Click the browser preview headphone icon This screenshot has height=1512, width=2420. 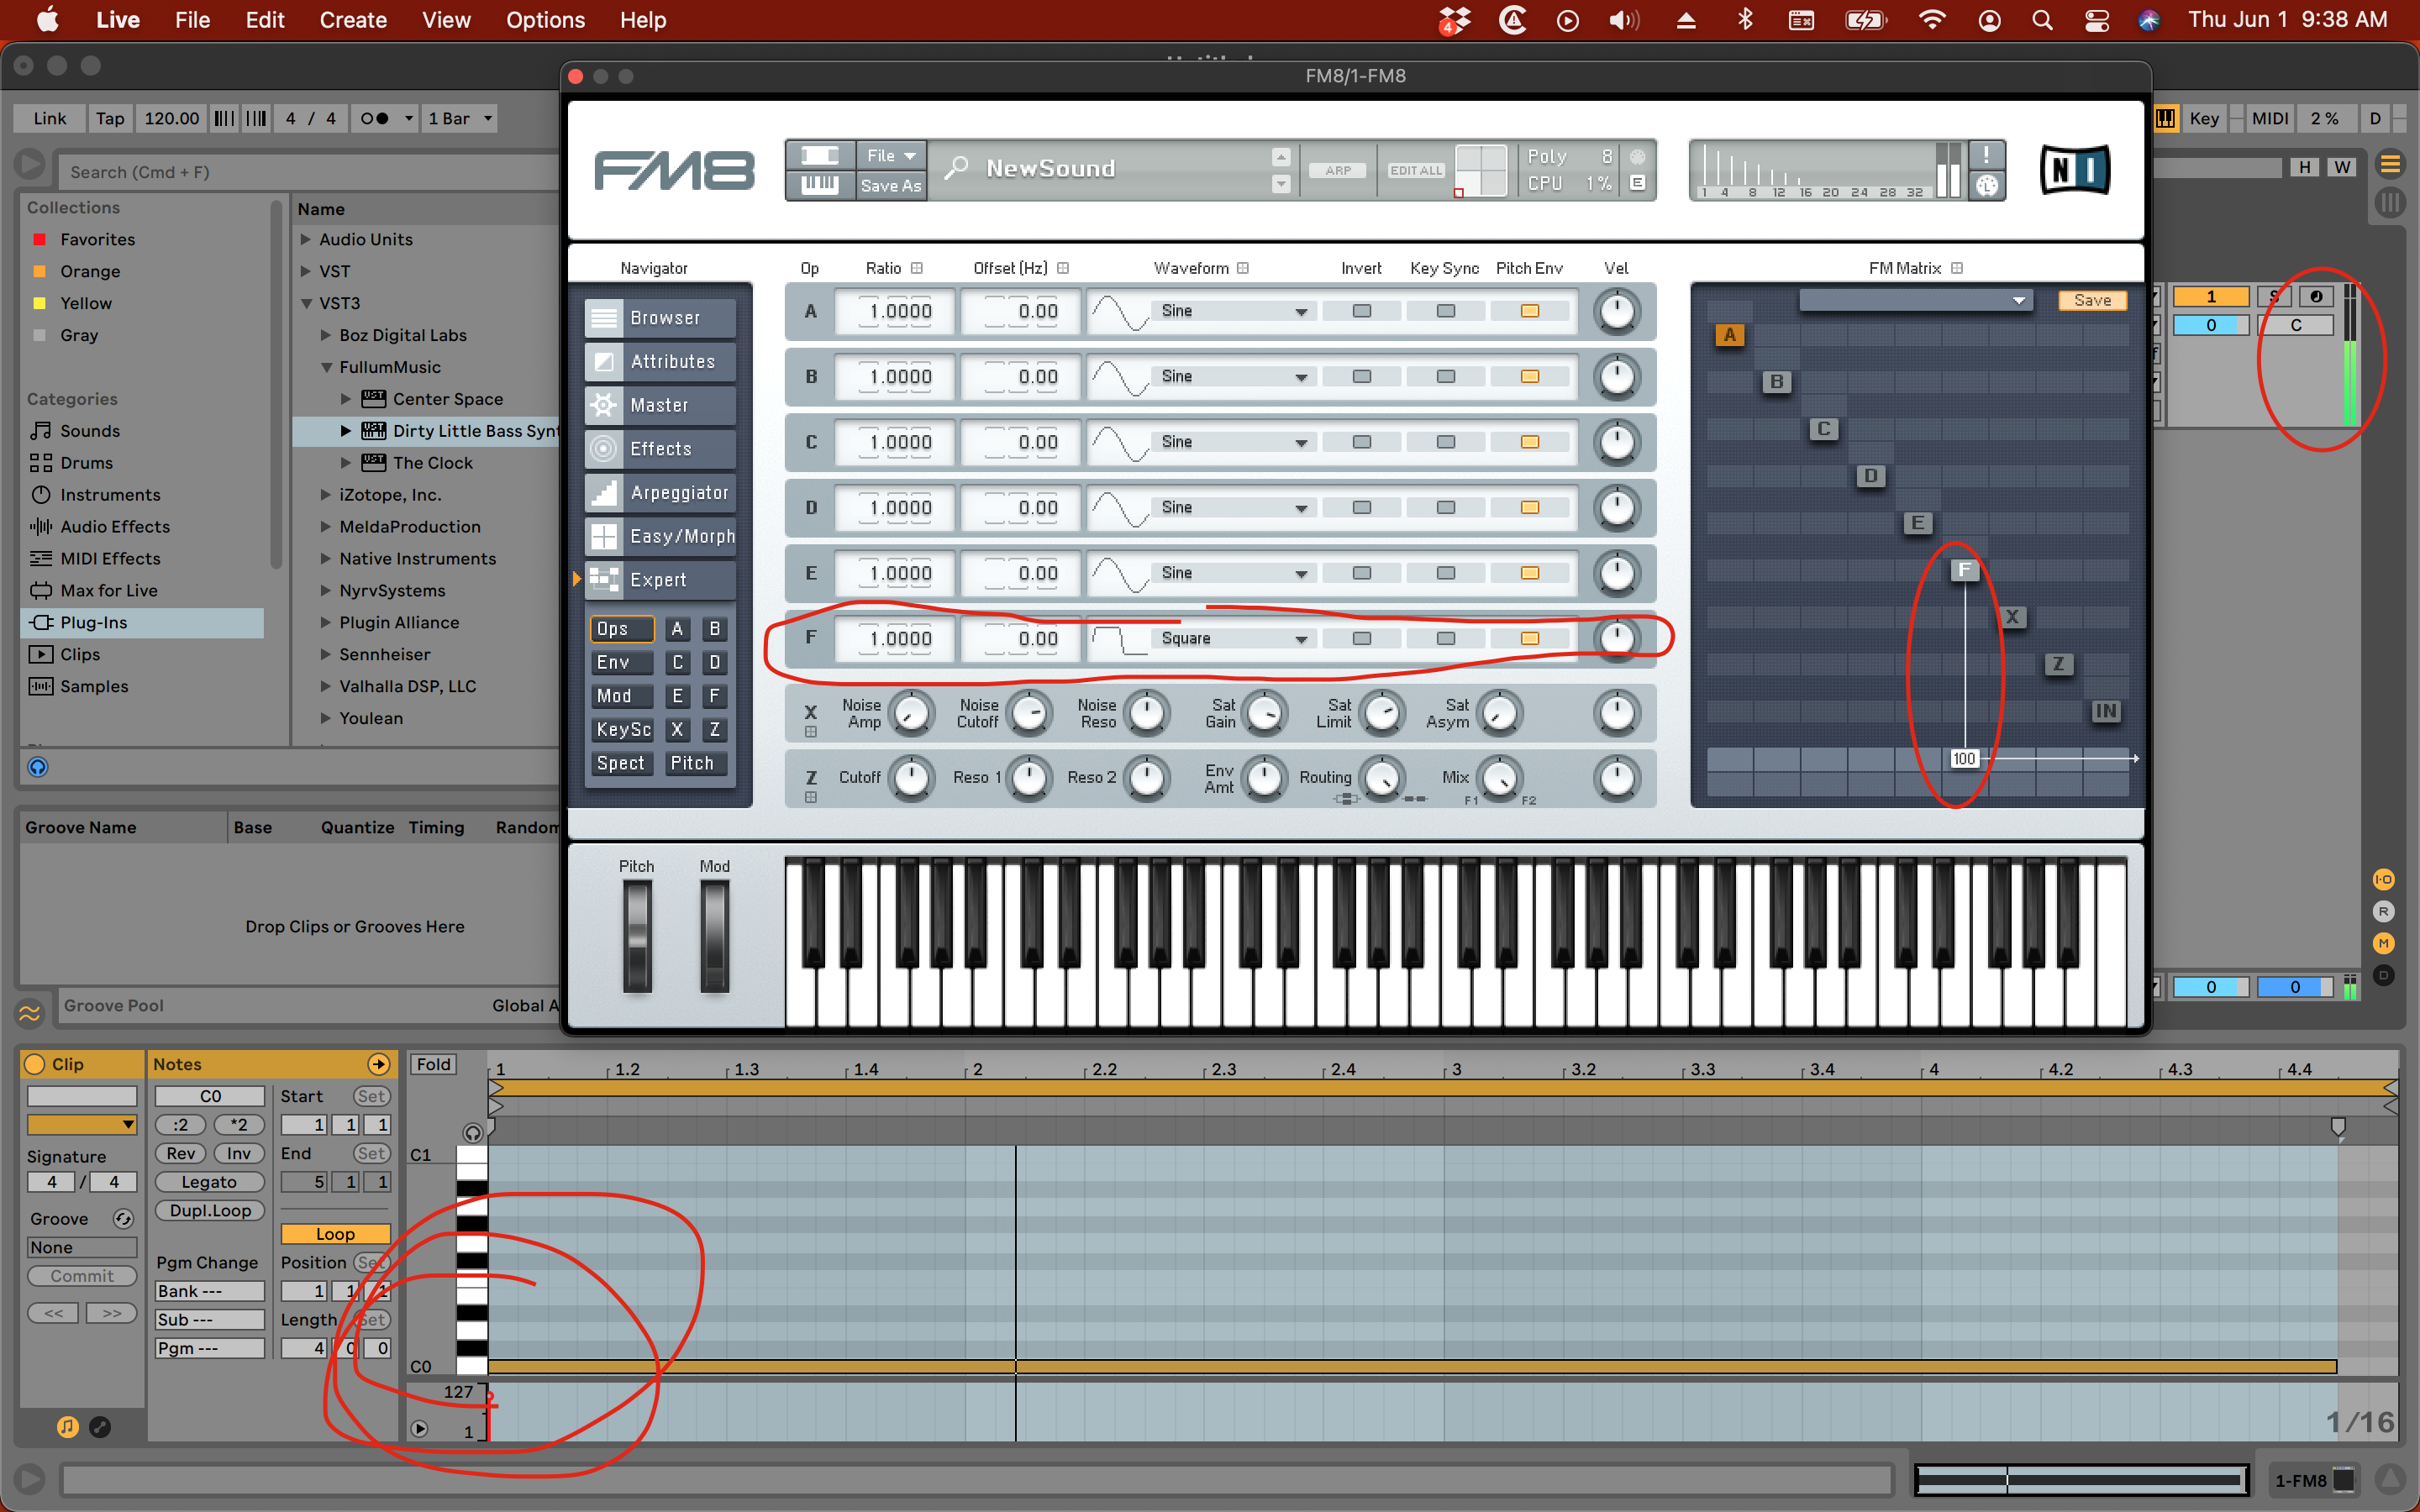(x=38, y=767)
